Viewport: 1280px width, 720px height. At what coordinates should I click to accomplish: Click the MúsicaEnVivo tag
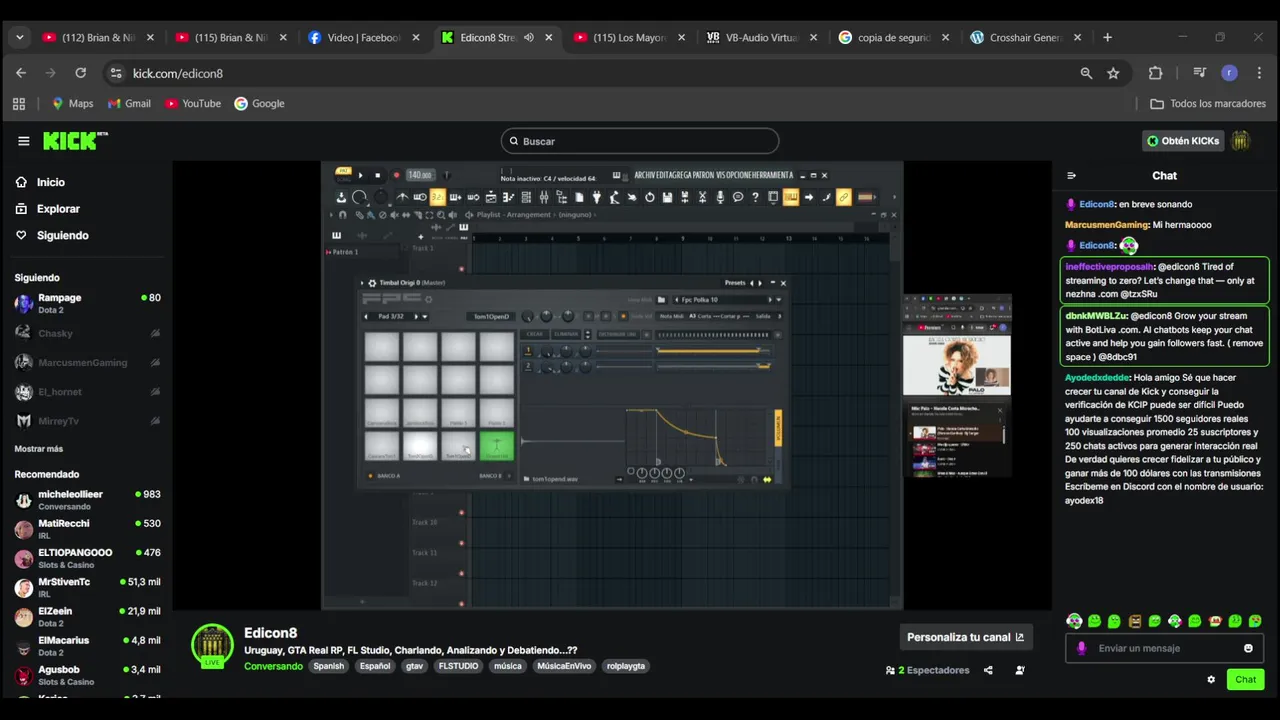(x=564, y=666)
